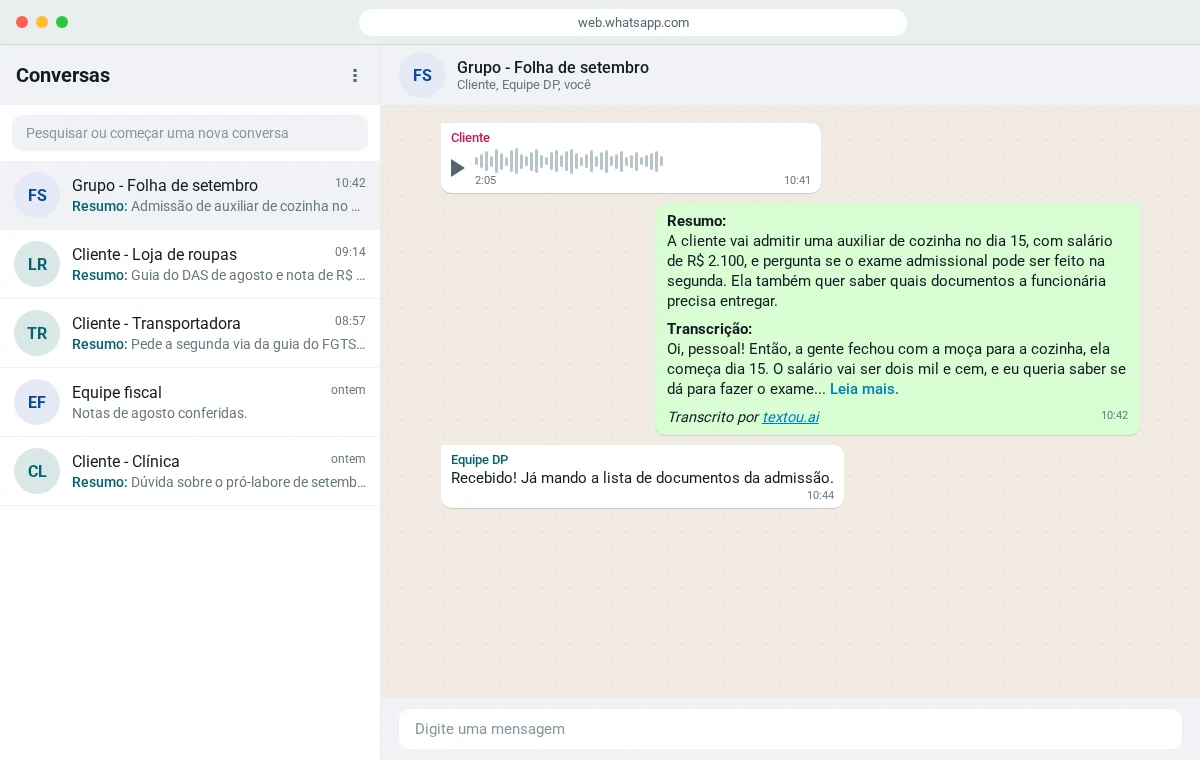Click the segunda via da guia FGTS preview
This screenshot has height=760, width=1200.
coord(219,344)
